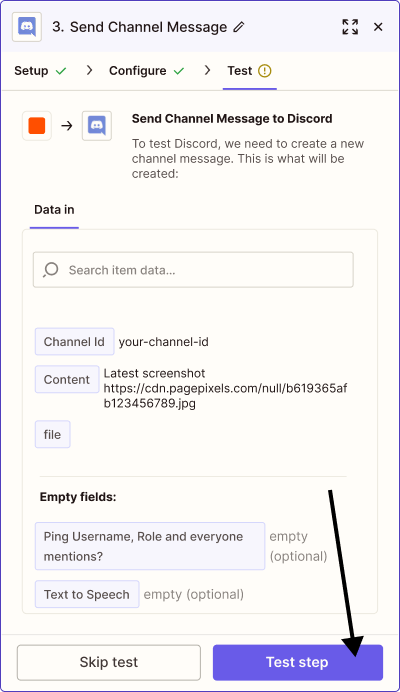Edit step name with pencil icon
The height and width of the screenshot is (692, 400).
tap(238, 27)
